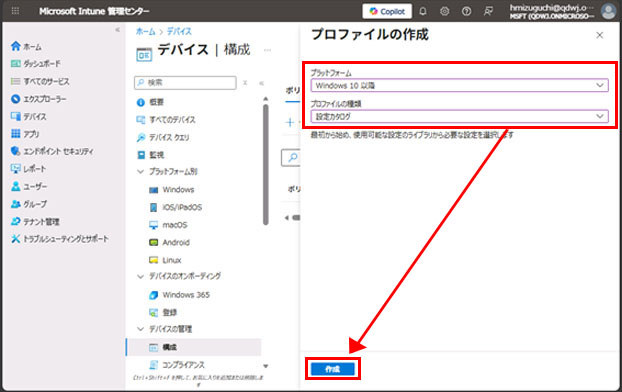Click the feedback icon in header
Image resolution: width=622 pixels, height=392 pixels.
tap(488, 11)
